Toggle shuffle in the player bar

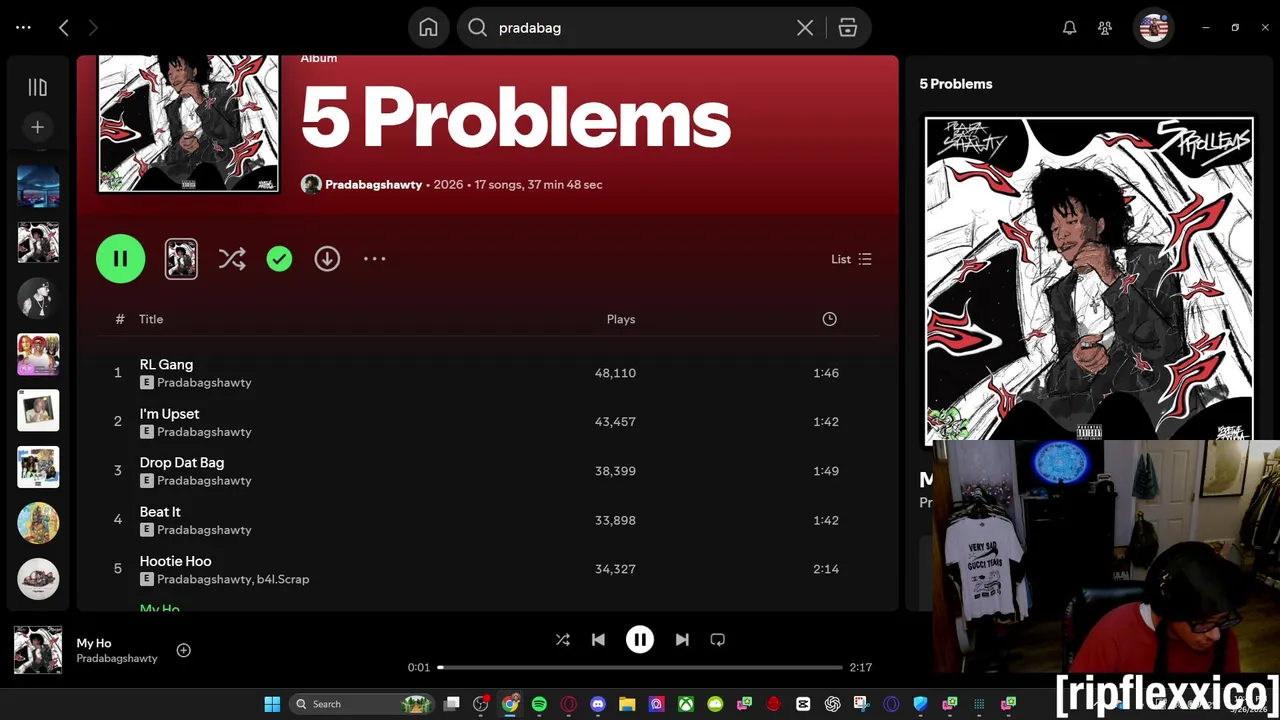(562, 640)
